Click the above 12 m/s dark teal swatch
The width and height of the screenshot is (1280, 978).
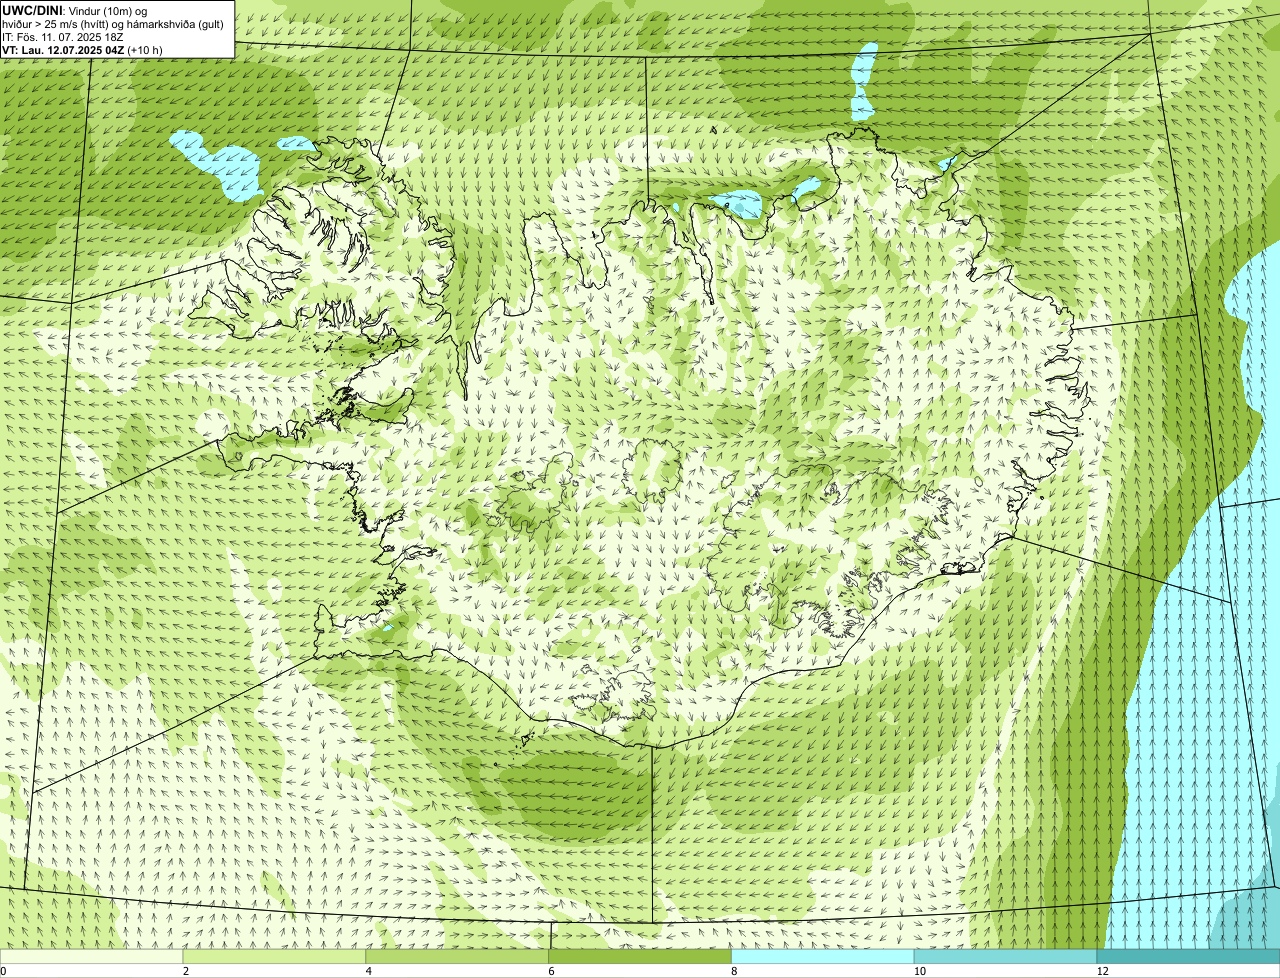(x=1189, y=957)
